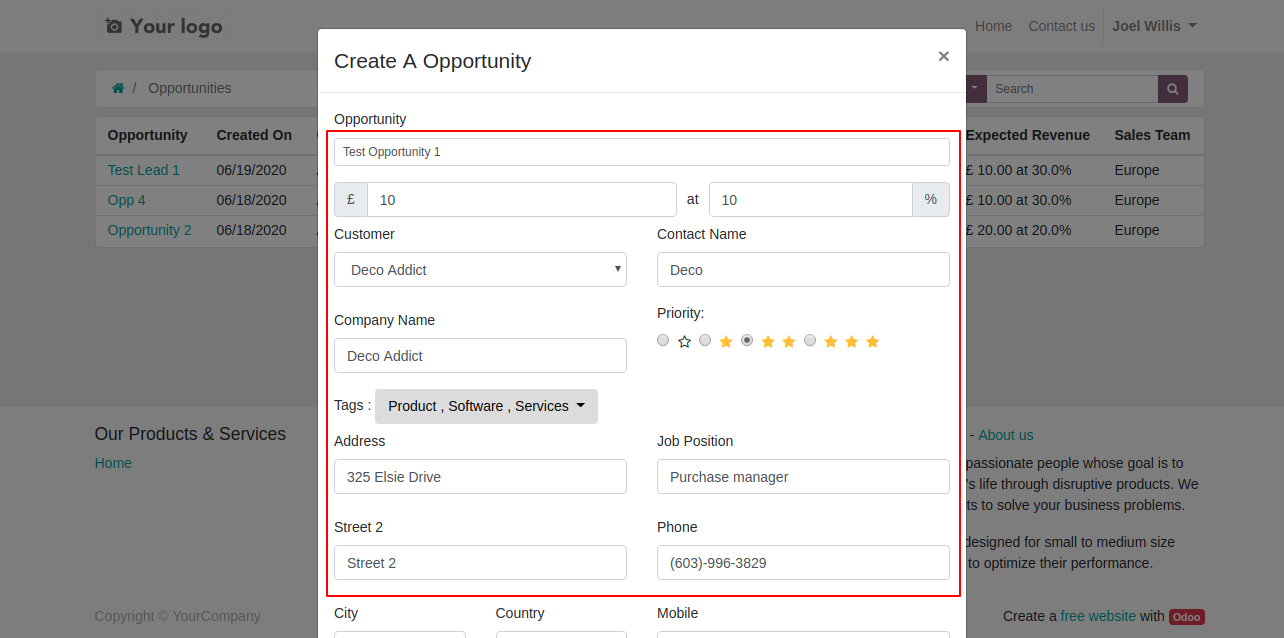
Task: Select the one-star priority radio button
Action: (705, 340)
